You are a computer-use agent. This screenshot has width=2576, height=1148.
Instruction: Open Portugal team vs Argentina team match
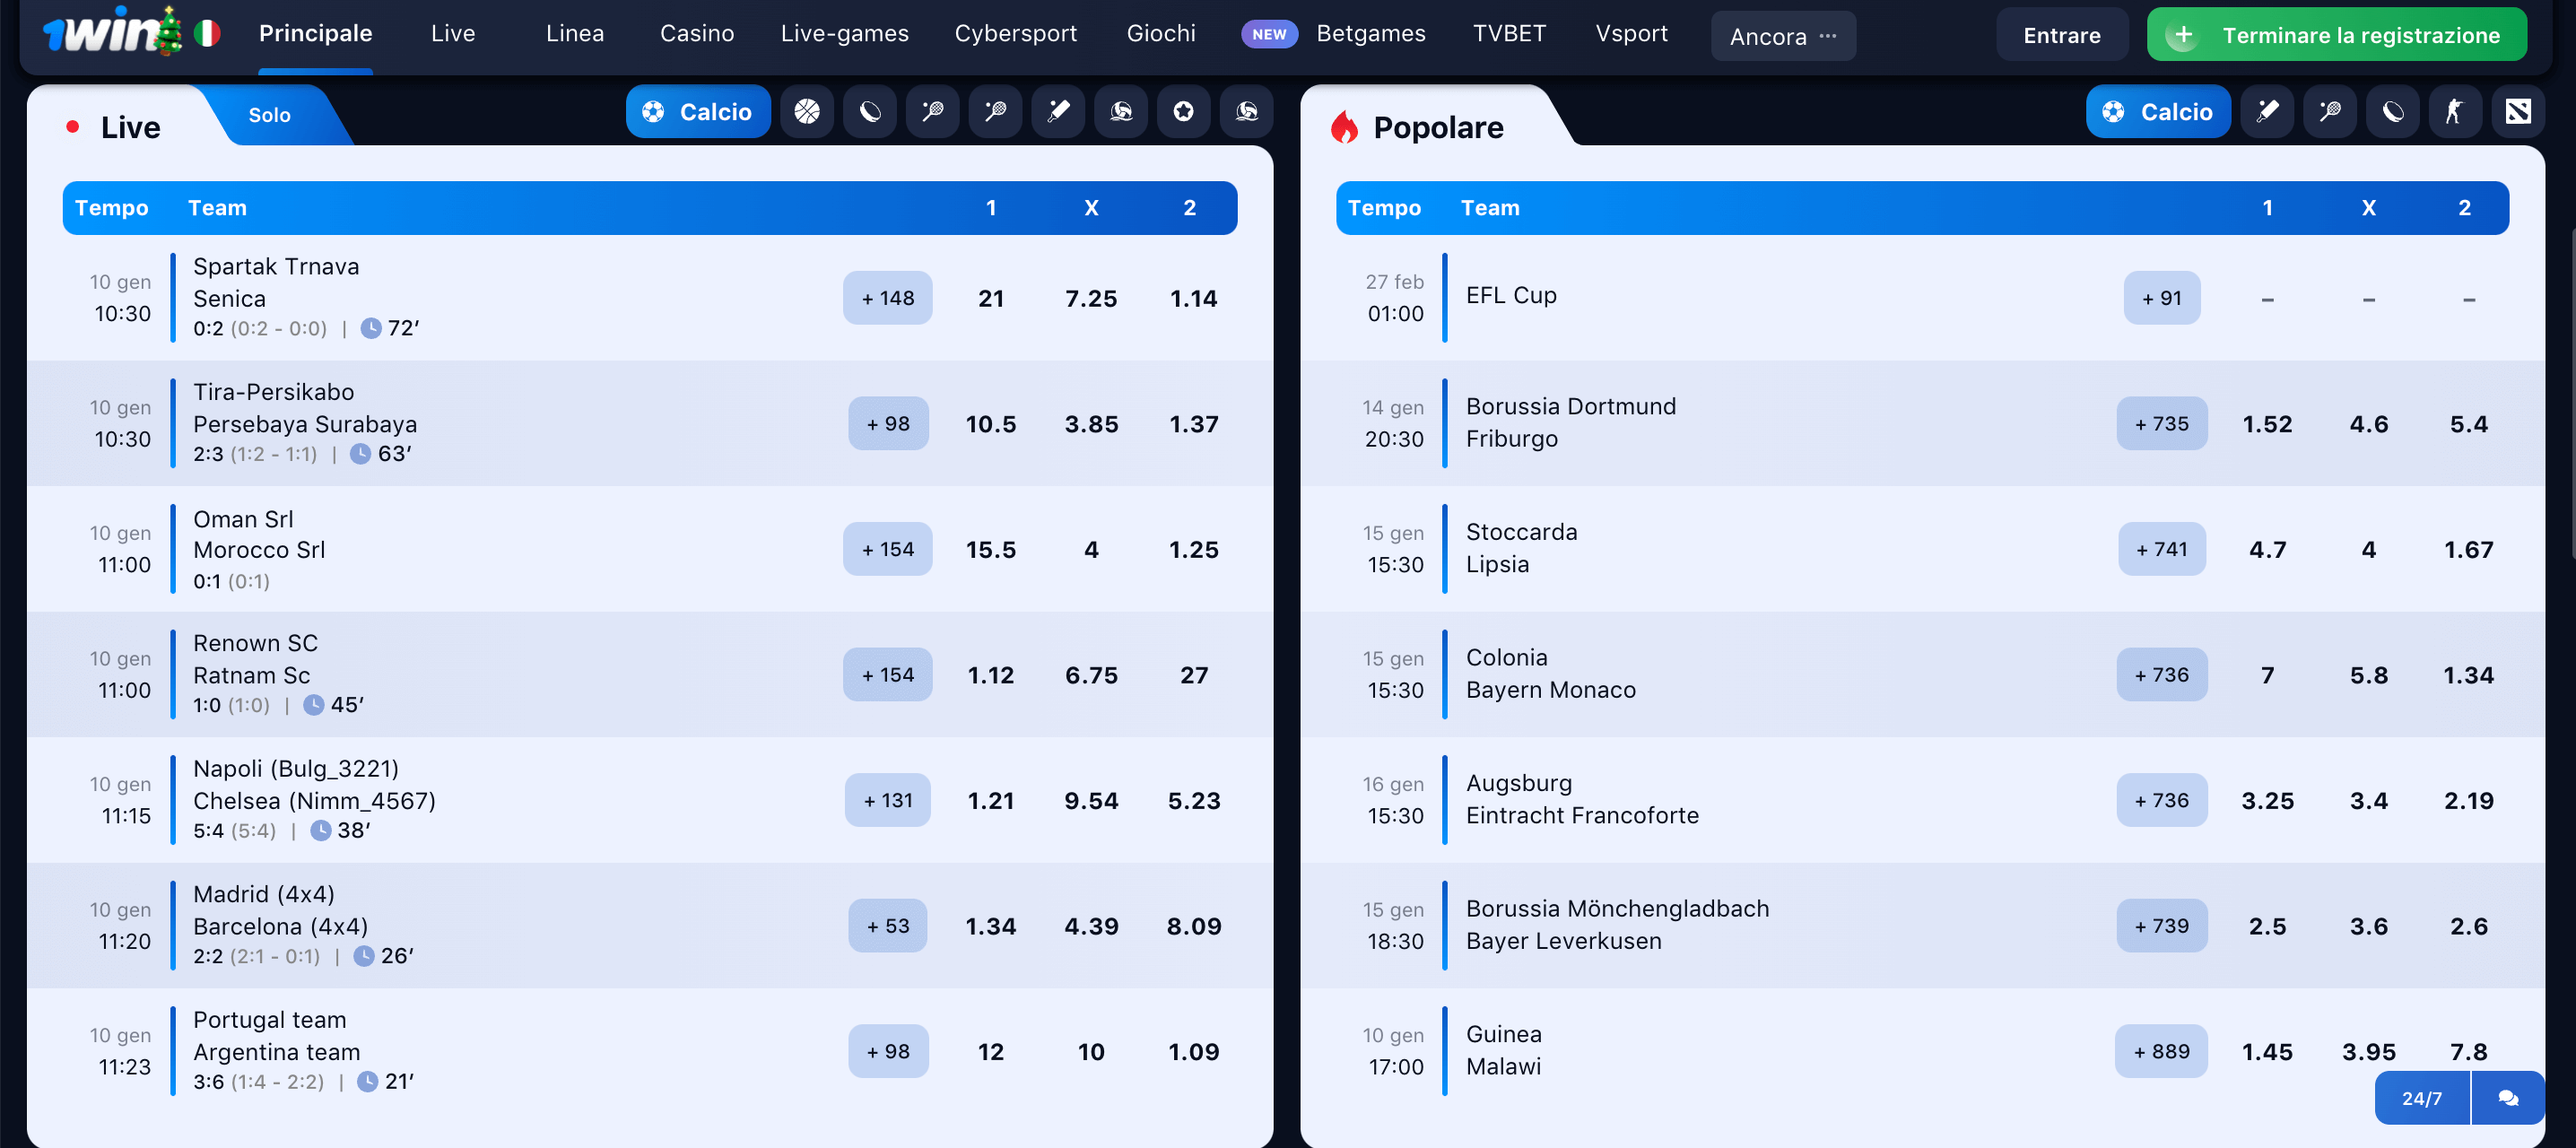649,1051
